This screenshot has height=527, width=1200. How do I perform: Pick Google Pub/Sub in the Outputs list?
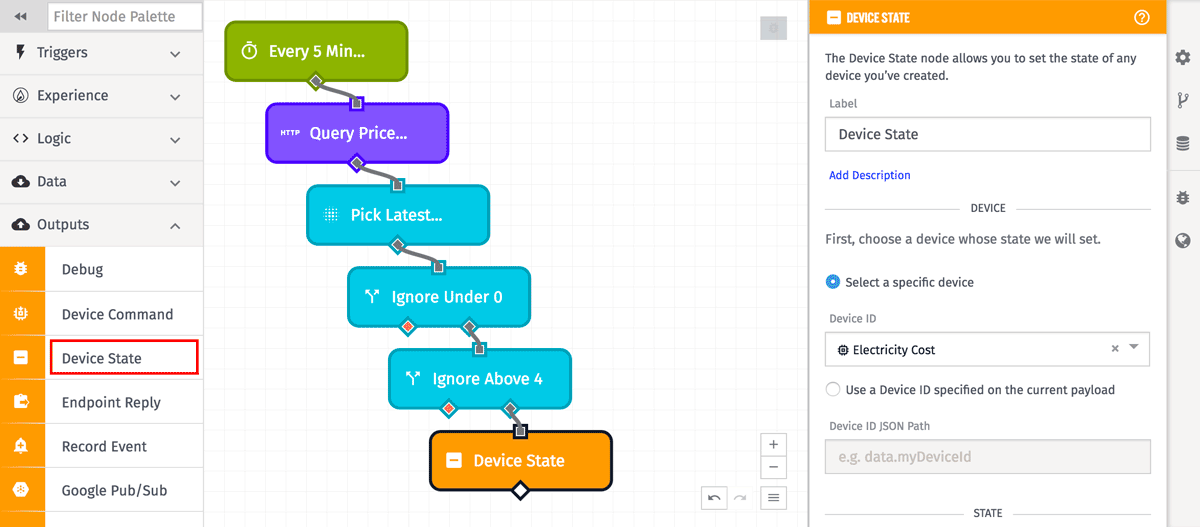tap(114, 490)
